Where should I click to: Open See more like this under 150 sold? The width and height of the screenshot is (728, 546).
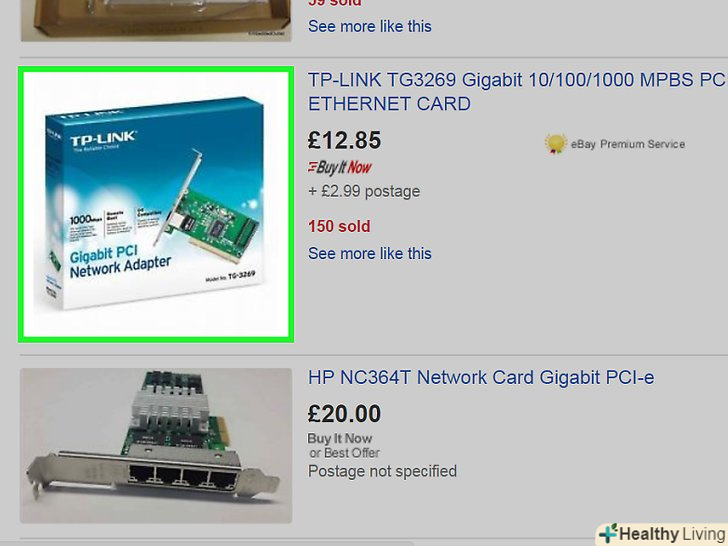click(x=370, y=254)
